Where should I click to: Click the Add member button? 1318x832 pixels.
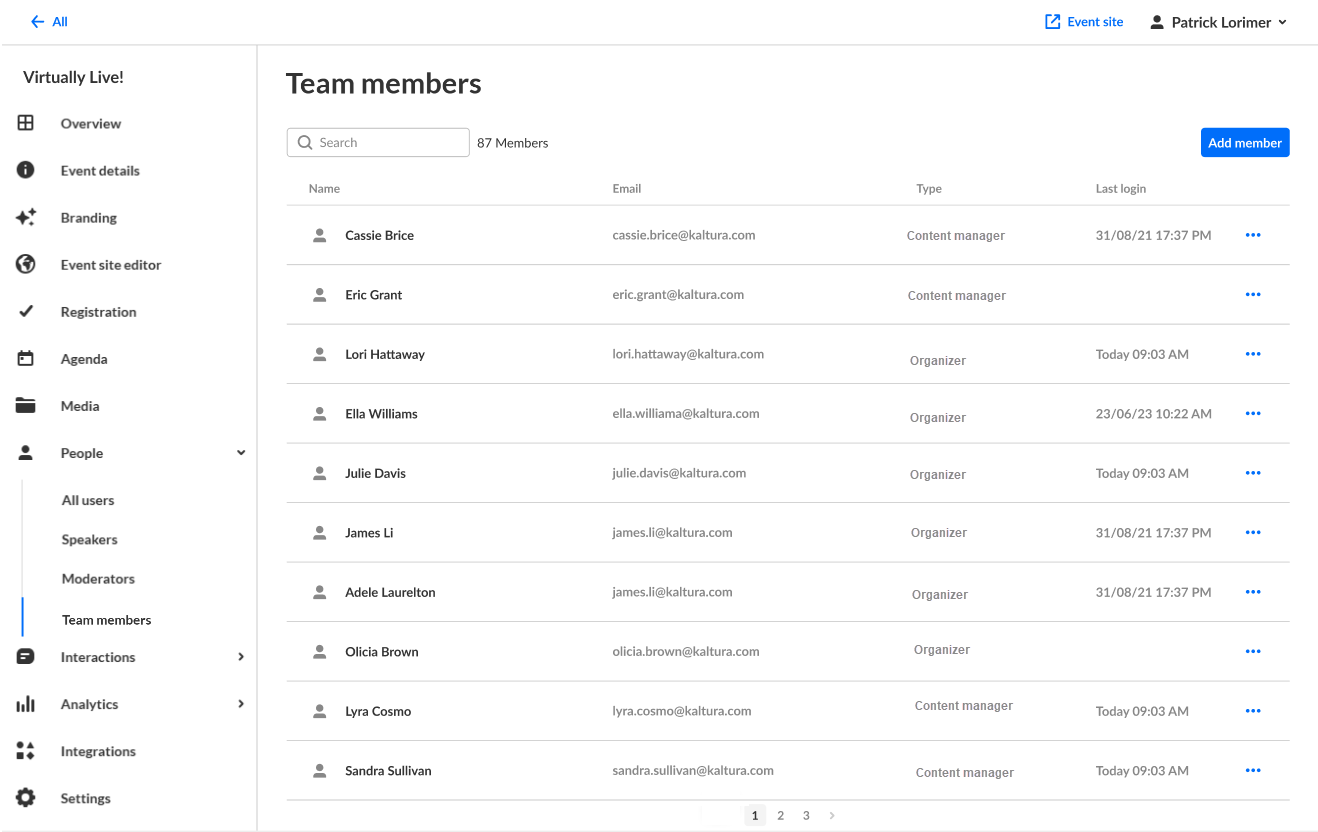1245,143
